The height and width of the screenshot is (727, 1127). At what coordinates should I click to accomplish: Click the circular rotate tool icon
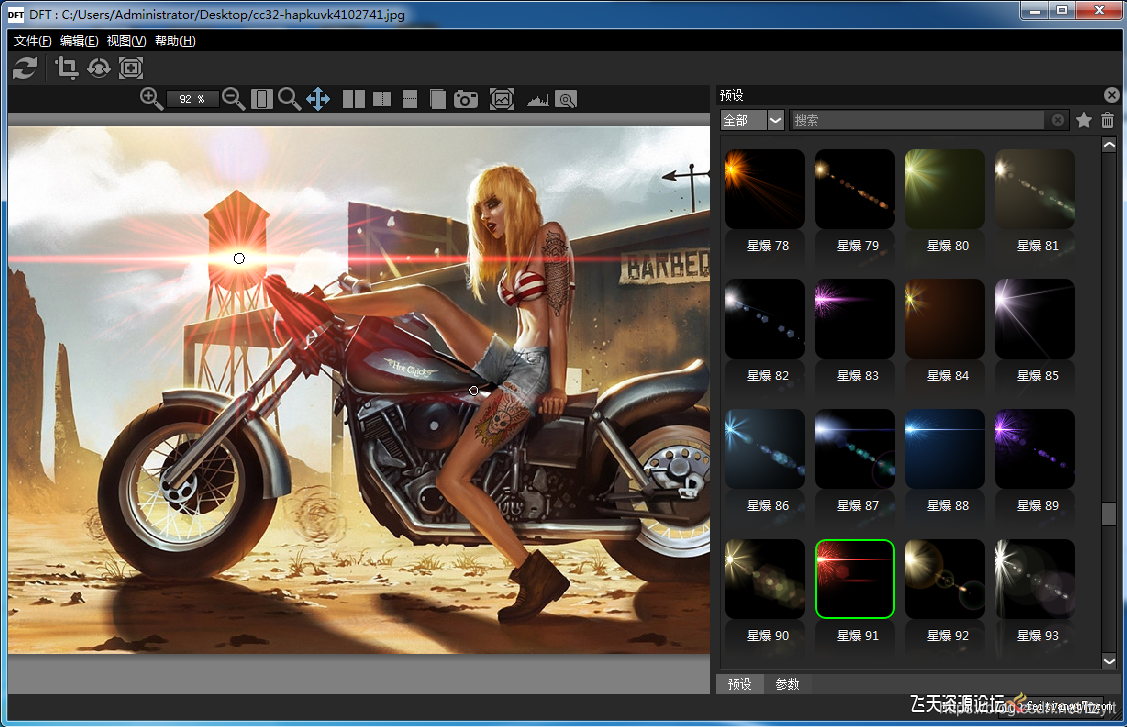coord(98,68)
